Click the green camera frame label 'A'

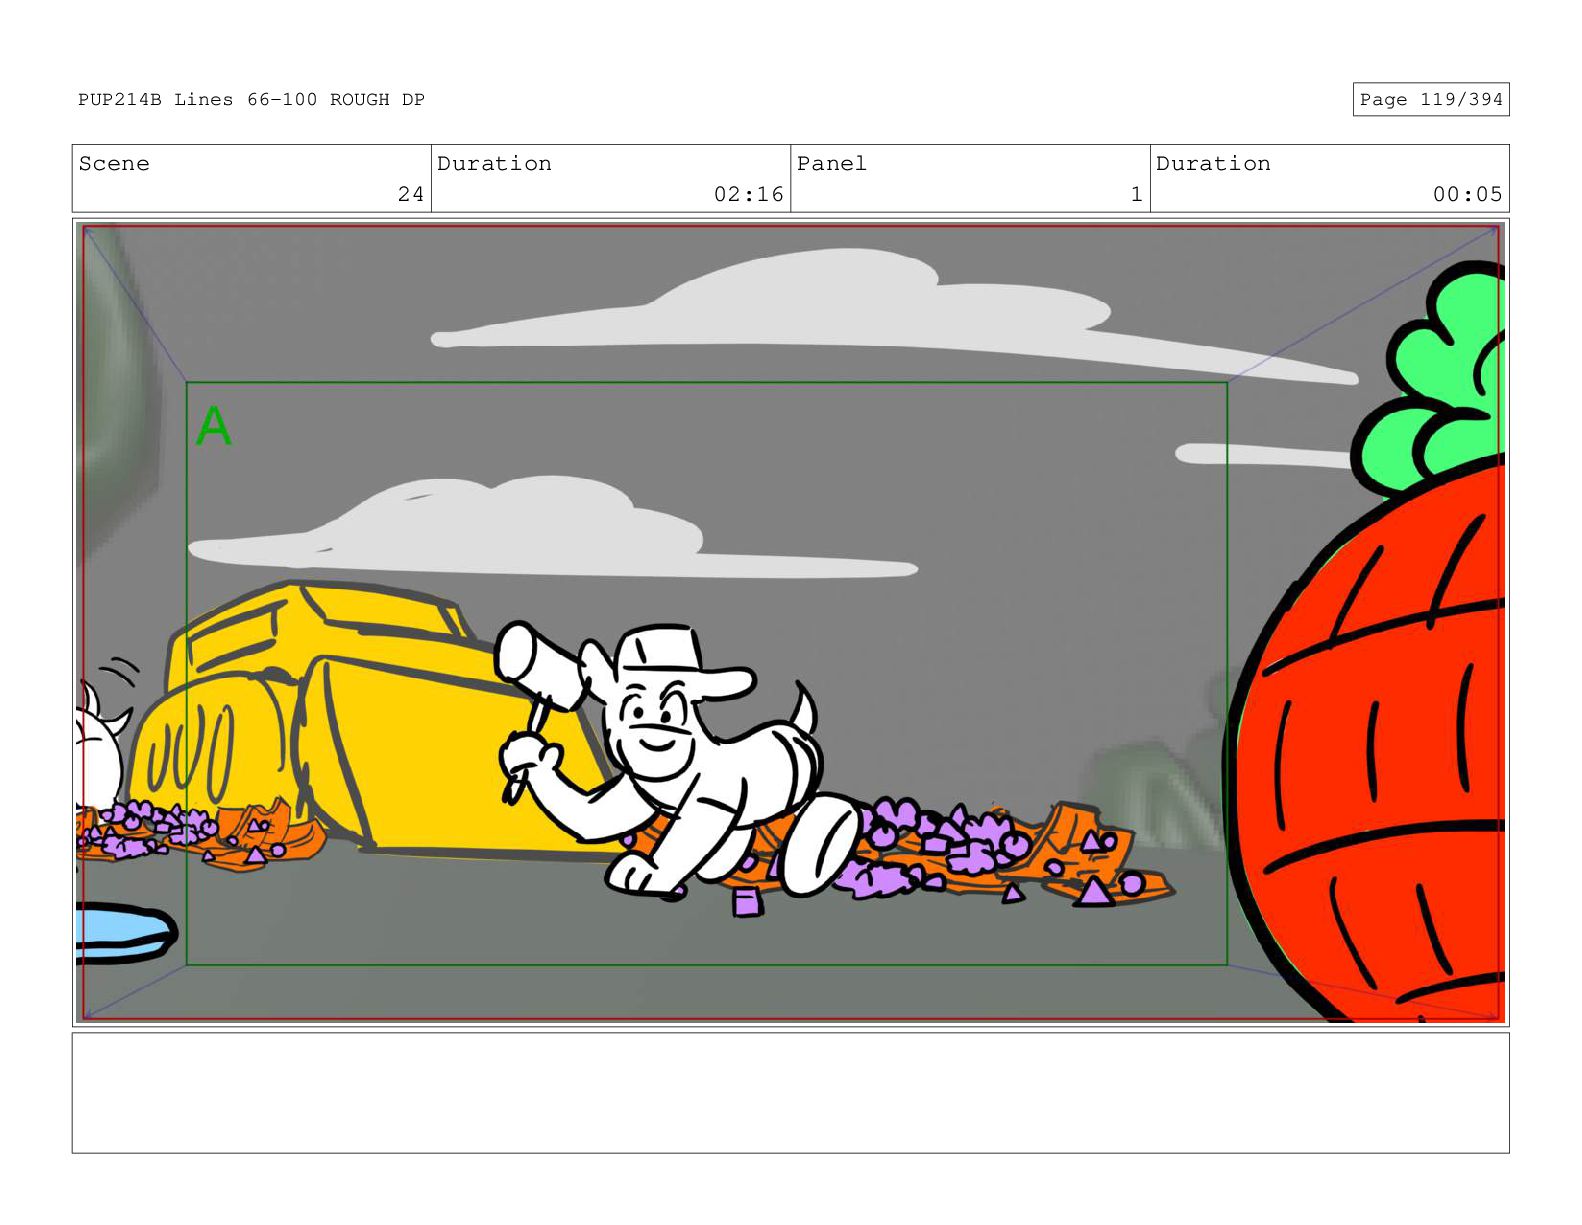point(213,427)
